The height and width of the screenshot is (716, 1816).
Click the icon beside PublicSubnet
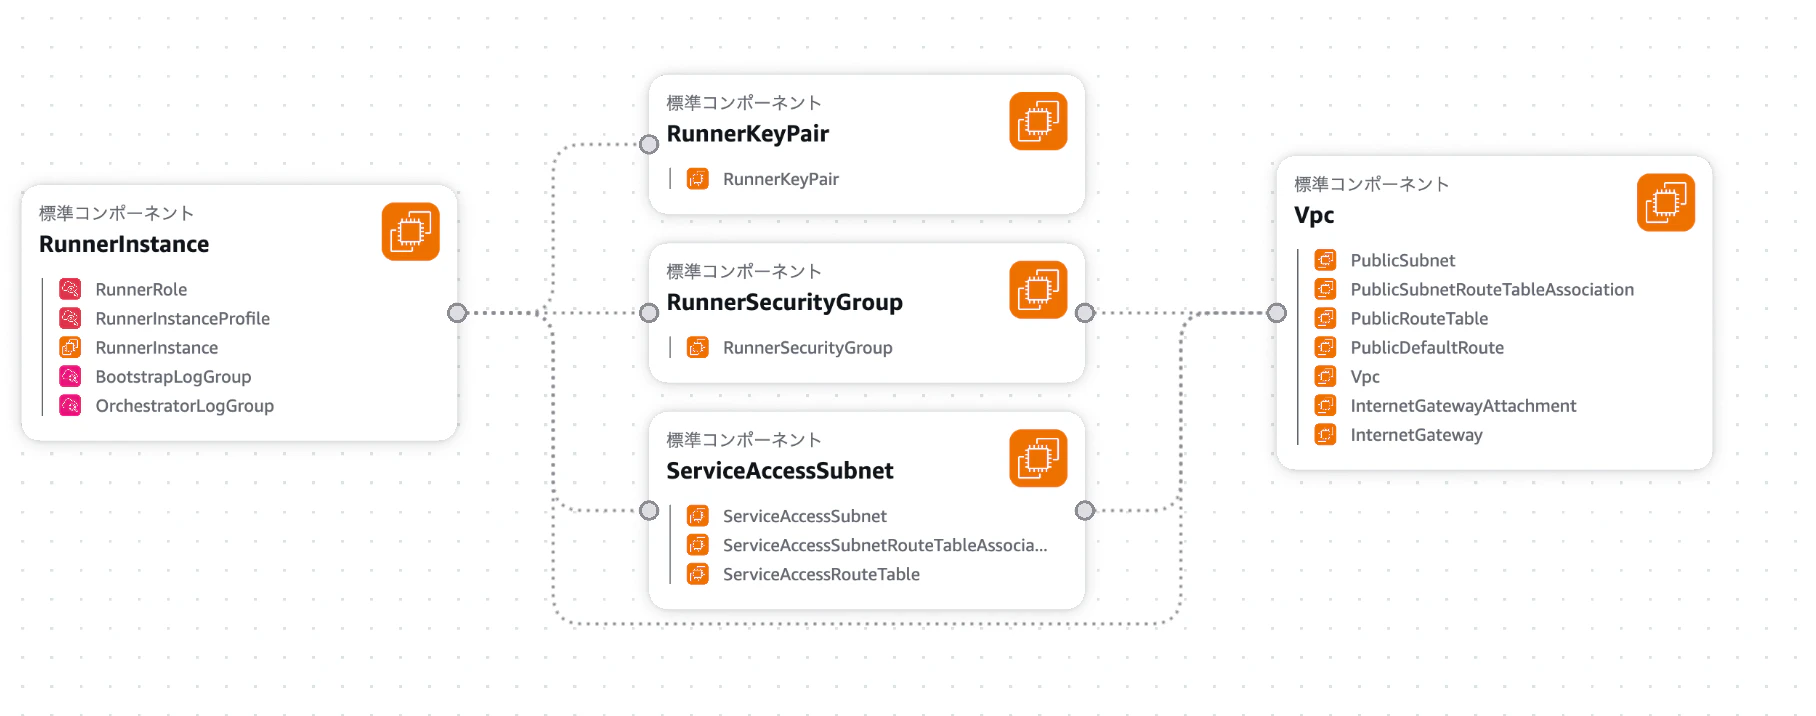(1326, 260)
